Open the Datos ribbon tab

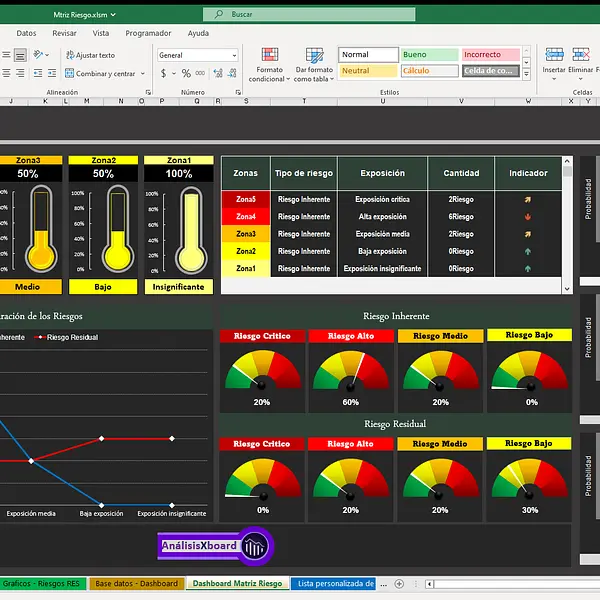[x=26, y=33]
